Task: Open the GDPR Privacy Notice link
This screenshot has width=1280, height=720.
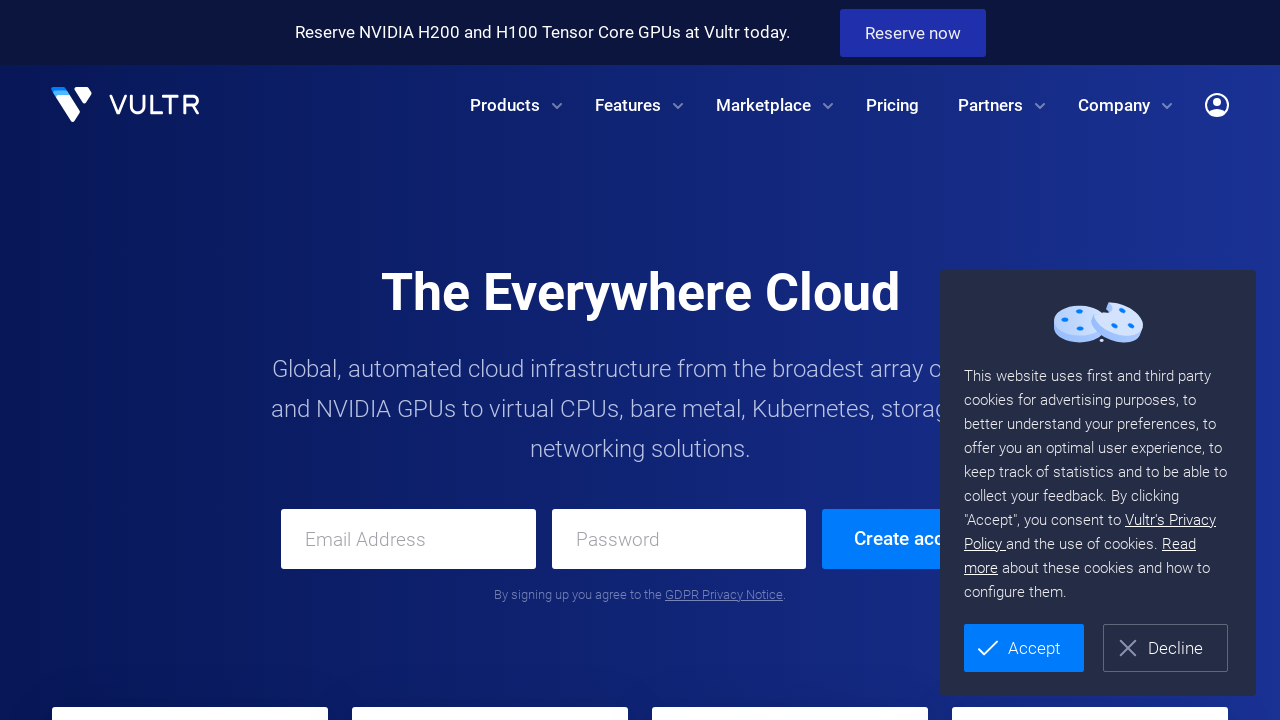Action: (724, 594)
